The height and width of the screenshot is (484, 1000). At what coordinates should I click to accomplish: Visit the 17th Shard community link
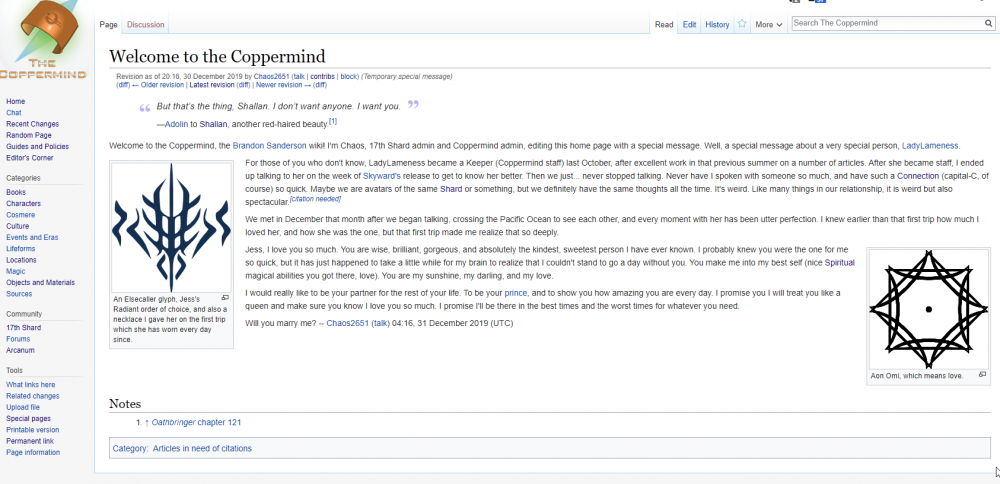[x=24, y=328]
